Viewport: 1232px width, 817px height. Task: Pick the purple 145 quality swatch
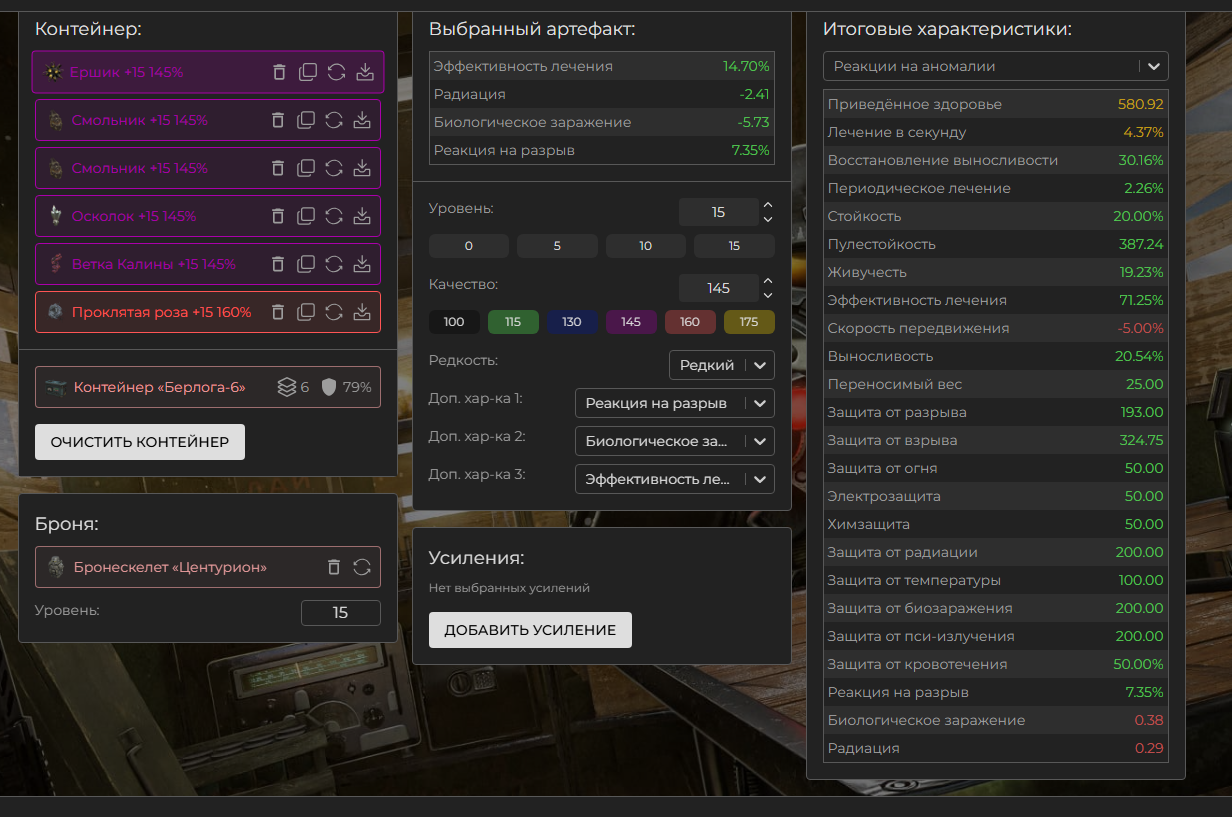tap(631, 322)
